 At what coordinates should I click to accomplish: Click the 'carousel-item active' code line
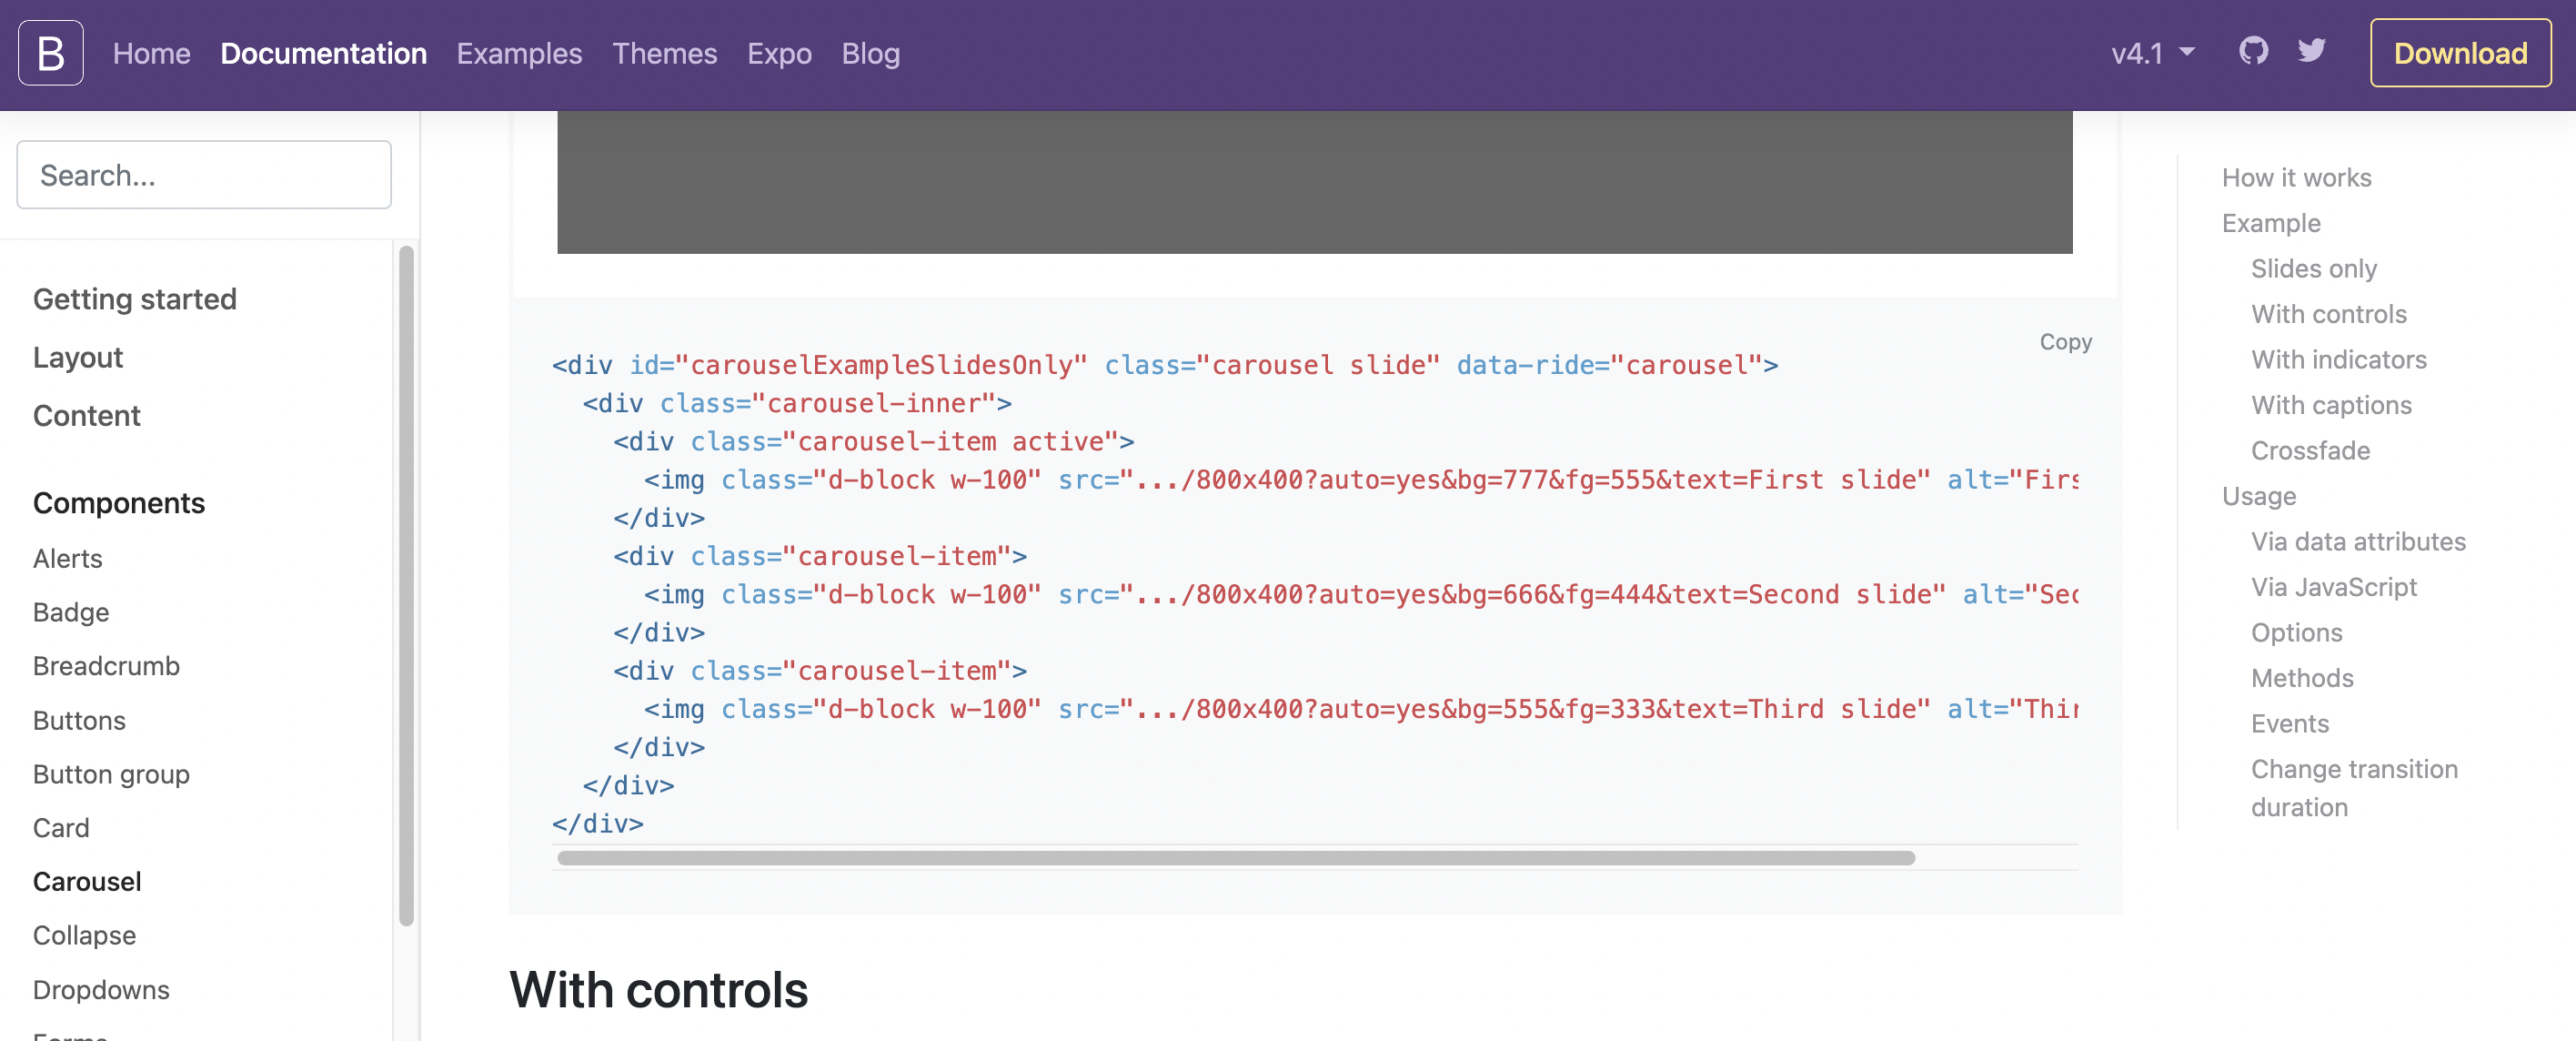[x=873, y=441]
